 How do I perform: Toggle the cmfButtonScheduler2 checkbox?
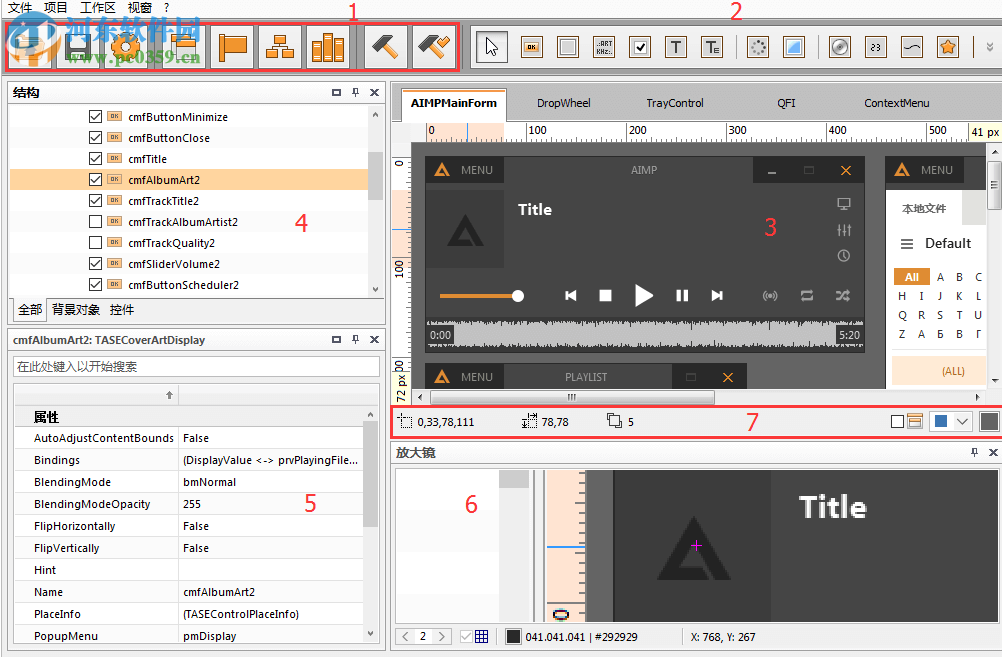(x=95, y=284)
